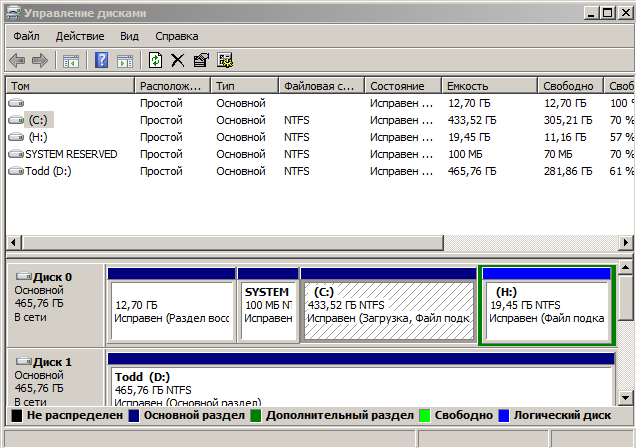Select the 12,70 ГБ recovery partition block
636x448 pixels.
click(170, 311)
